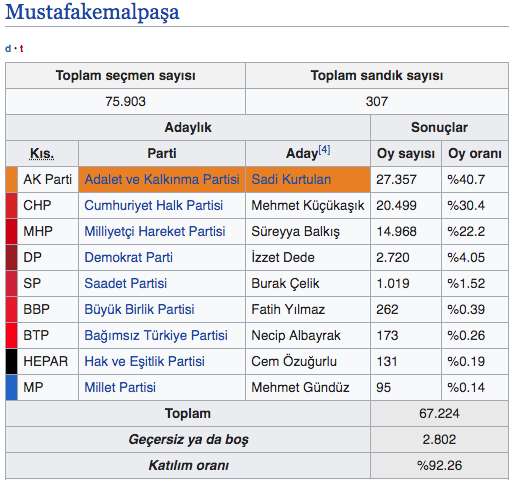This screenshot has width=509, height=480.
Task: Click the 'Oy oranı' column header
Action: [x=475, y=154]
